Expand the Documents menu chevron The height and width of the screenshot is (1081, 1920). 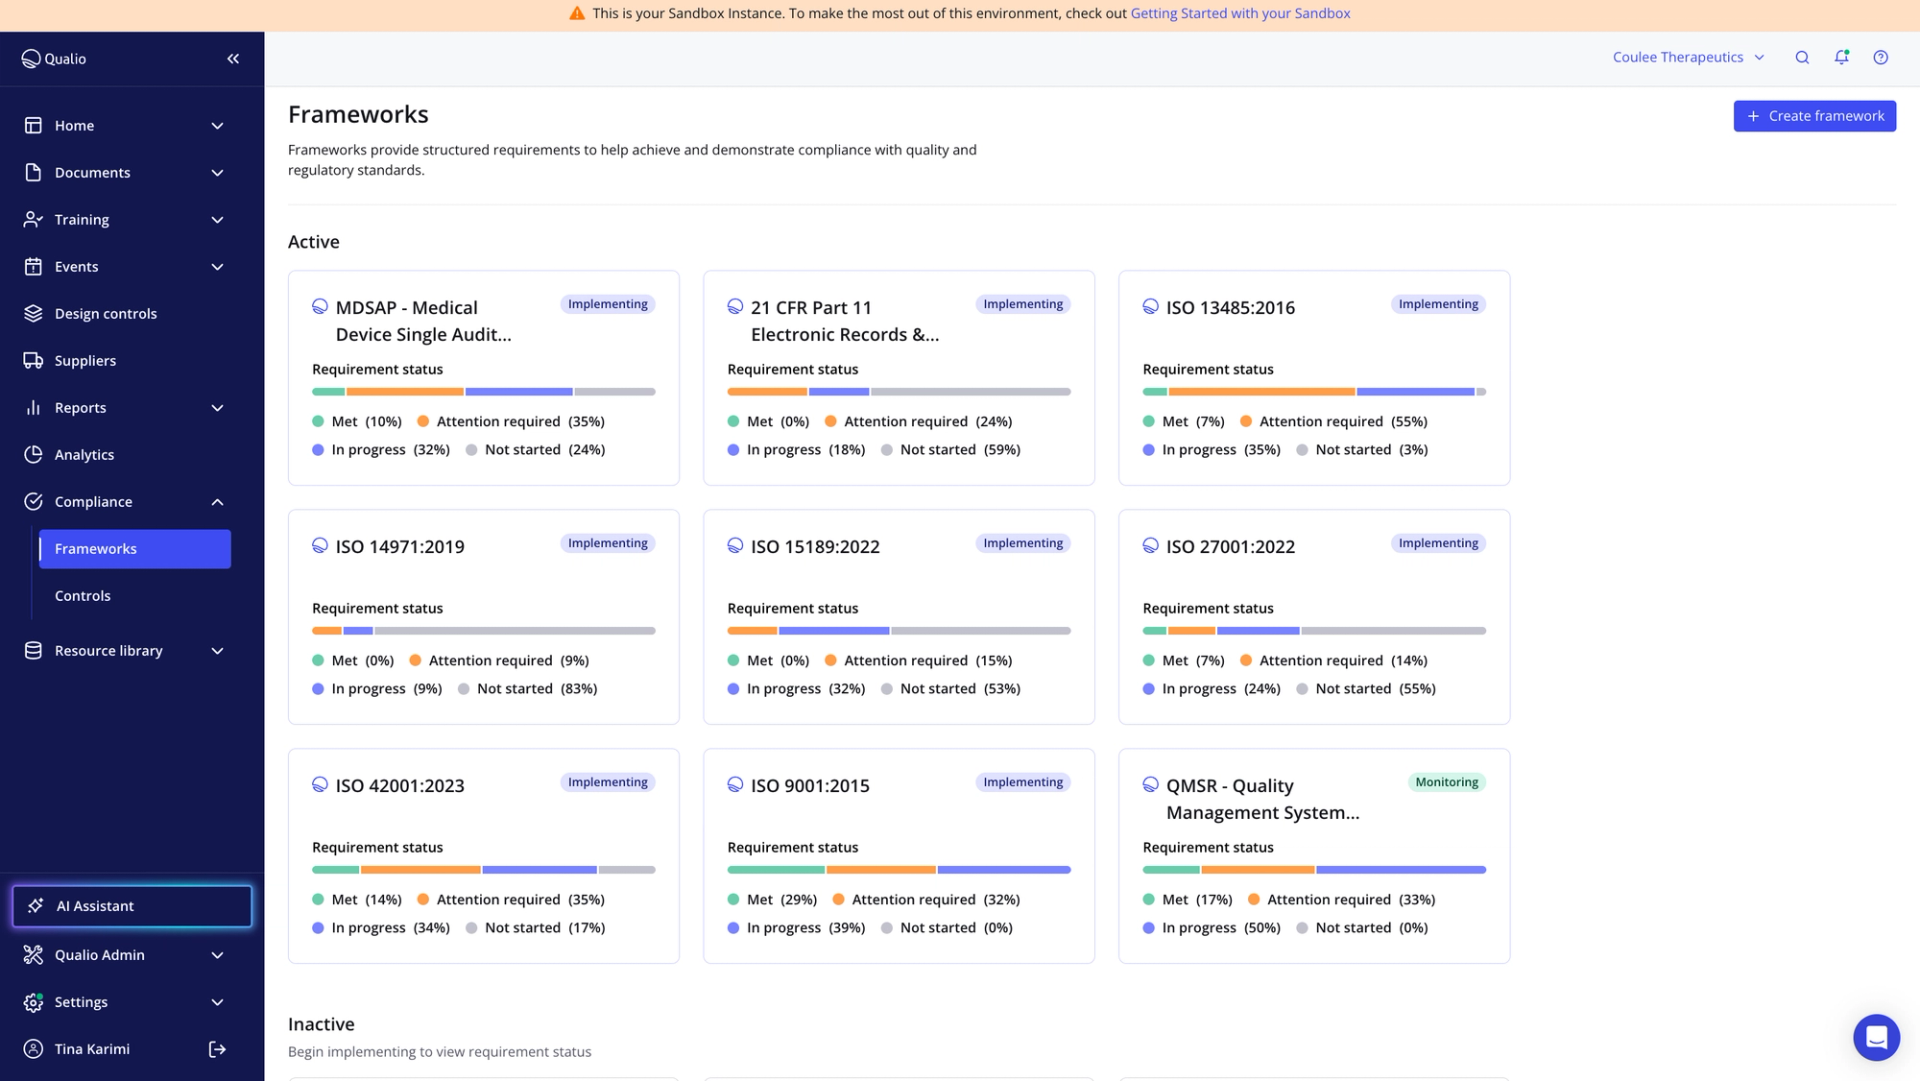point(217,173)
